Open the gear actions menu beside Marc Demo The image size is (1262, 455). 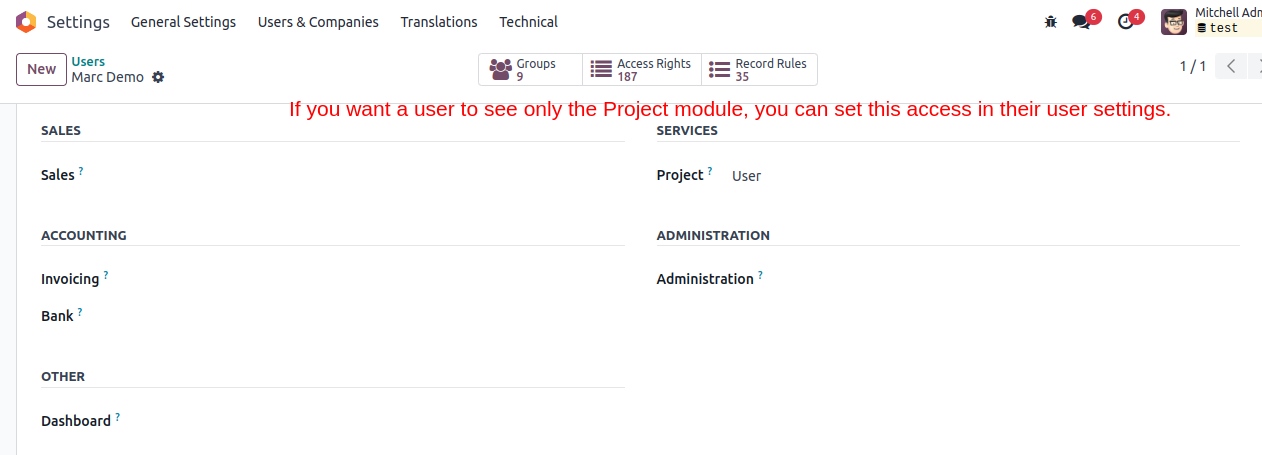click(x=158, y=77)
